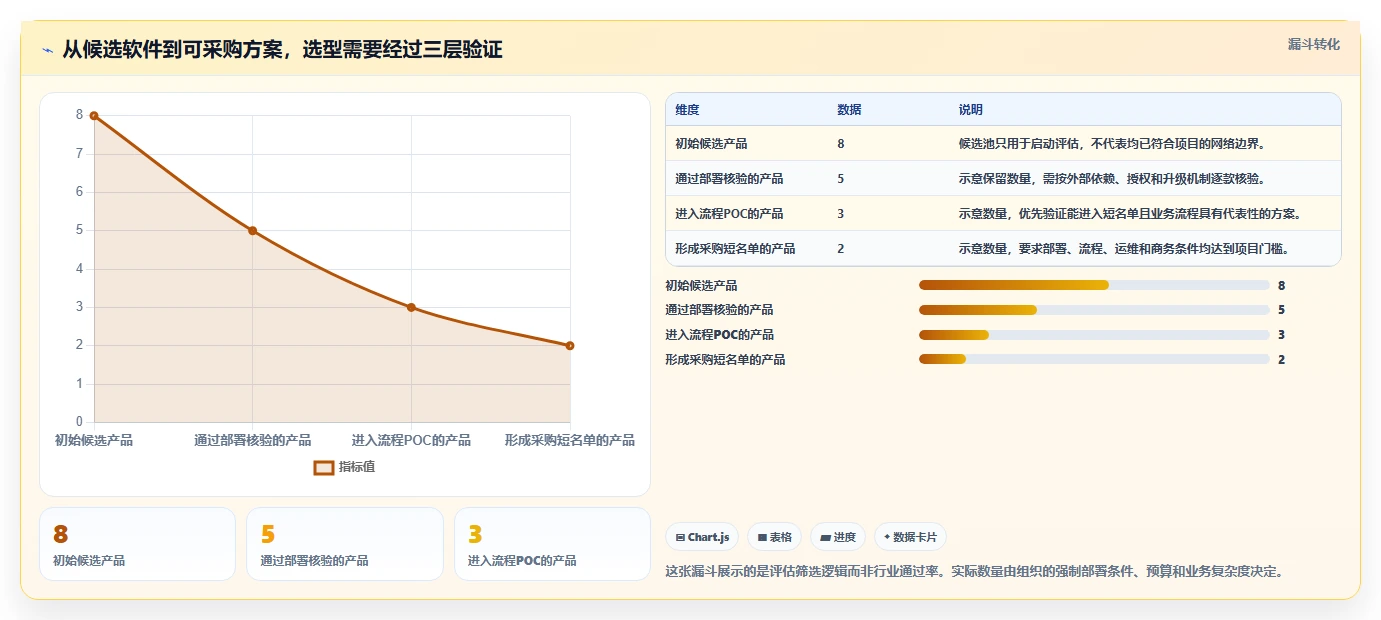Click the chart data point at value 8
Image resolution: width=1381 pixels, height=620 pixels.
94,116
